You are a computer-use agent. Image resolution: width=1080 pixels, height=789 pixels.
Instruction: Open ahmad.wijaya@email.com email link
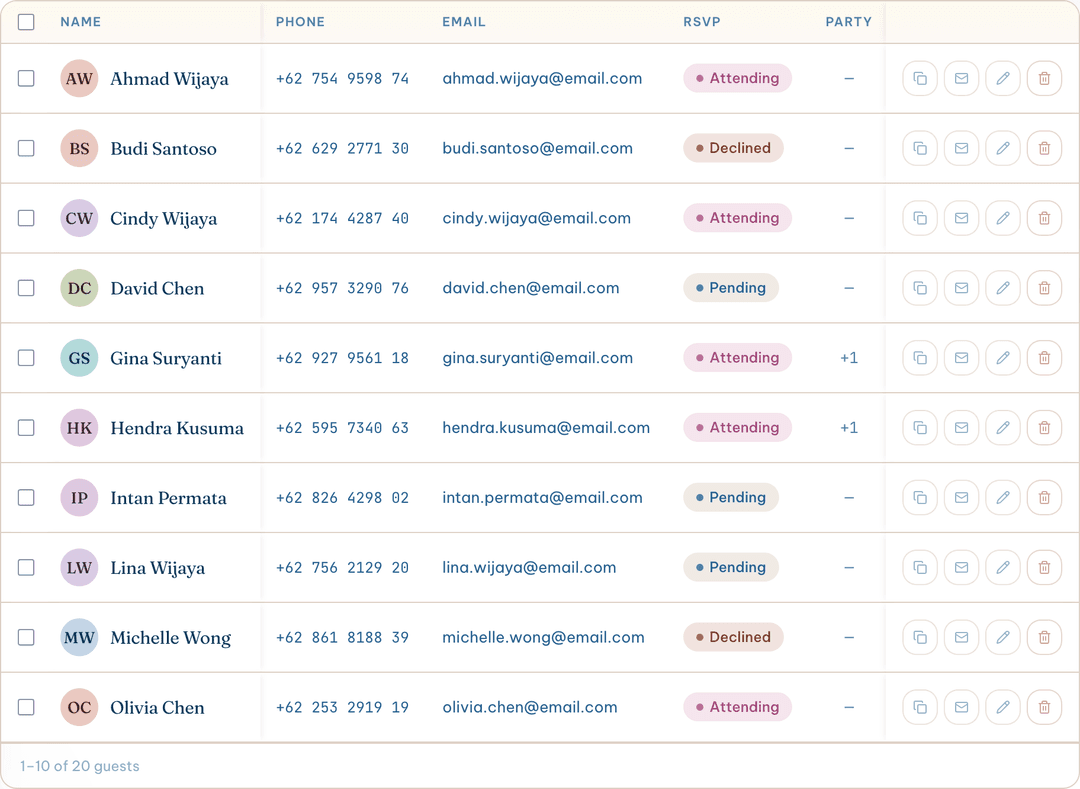point(542,78)
